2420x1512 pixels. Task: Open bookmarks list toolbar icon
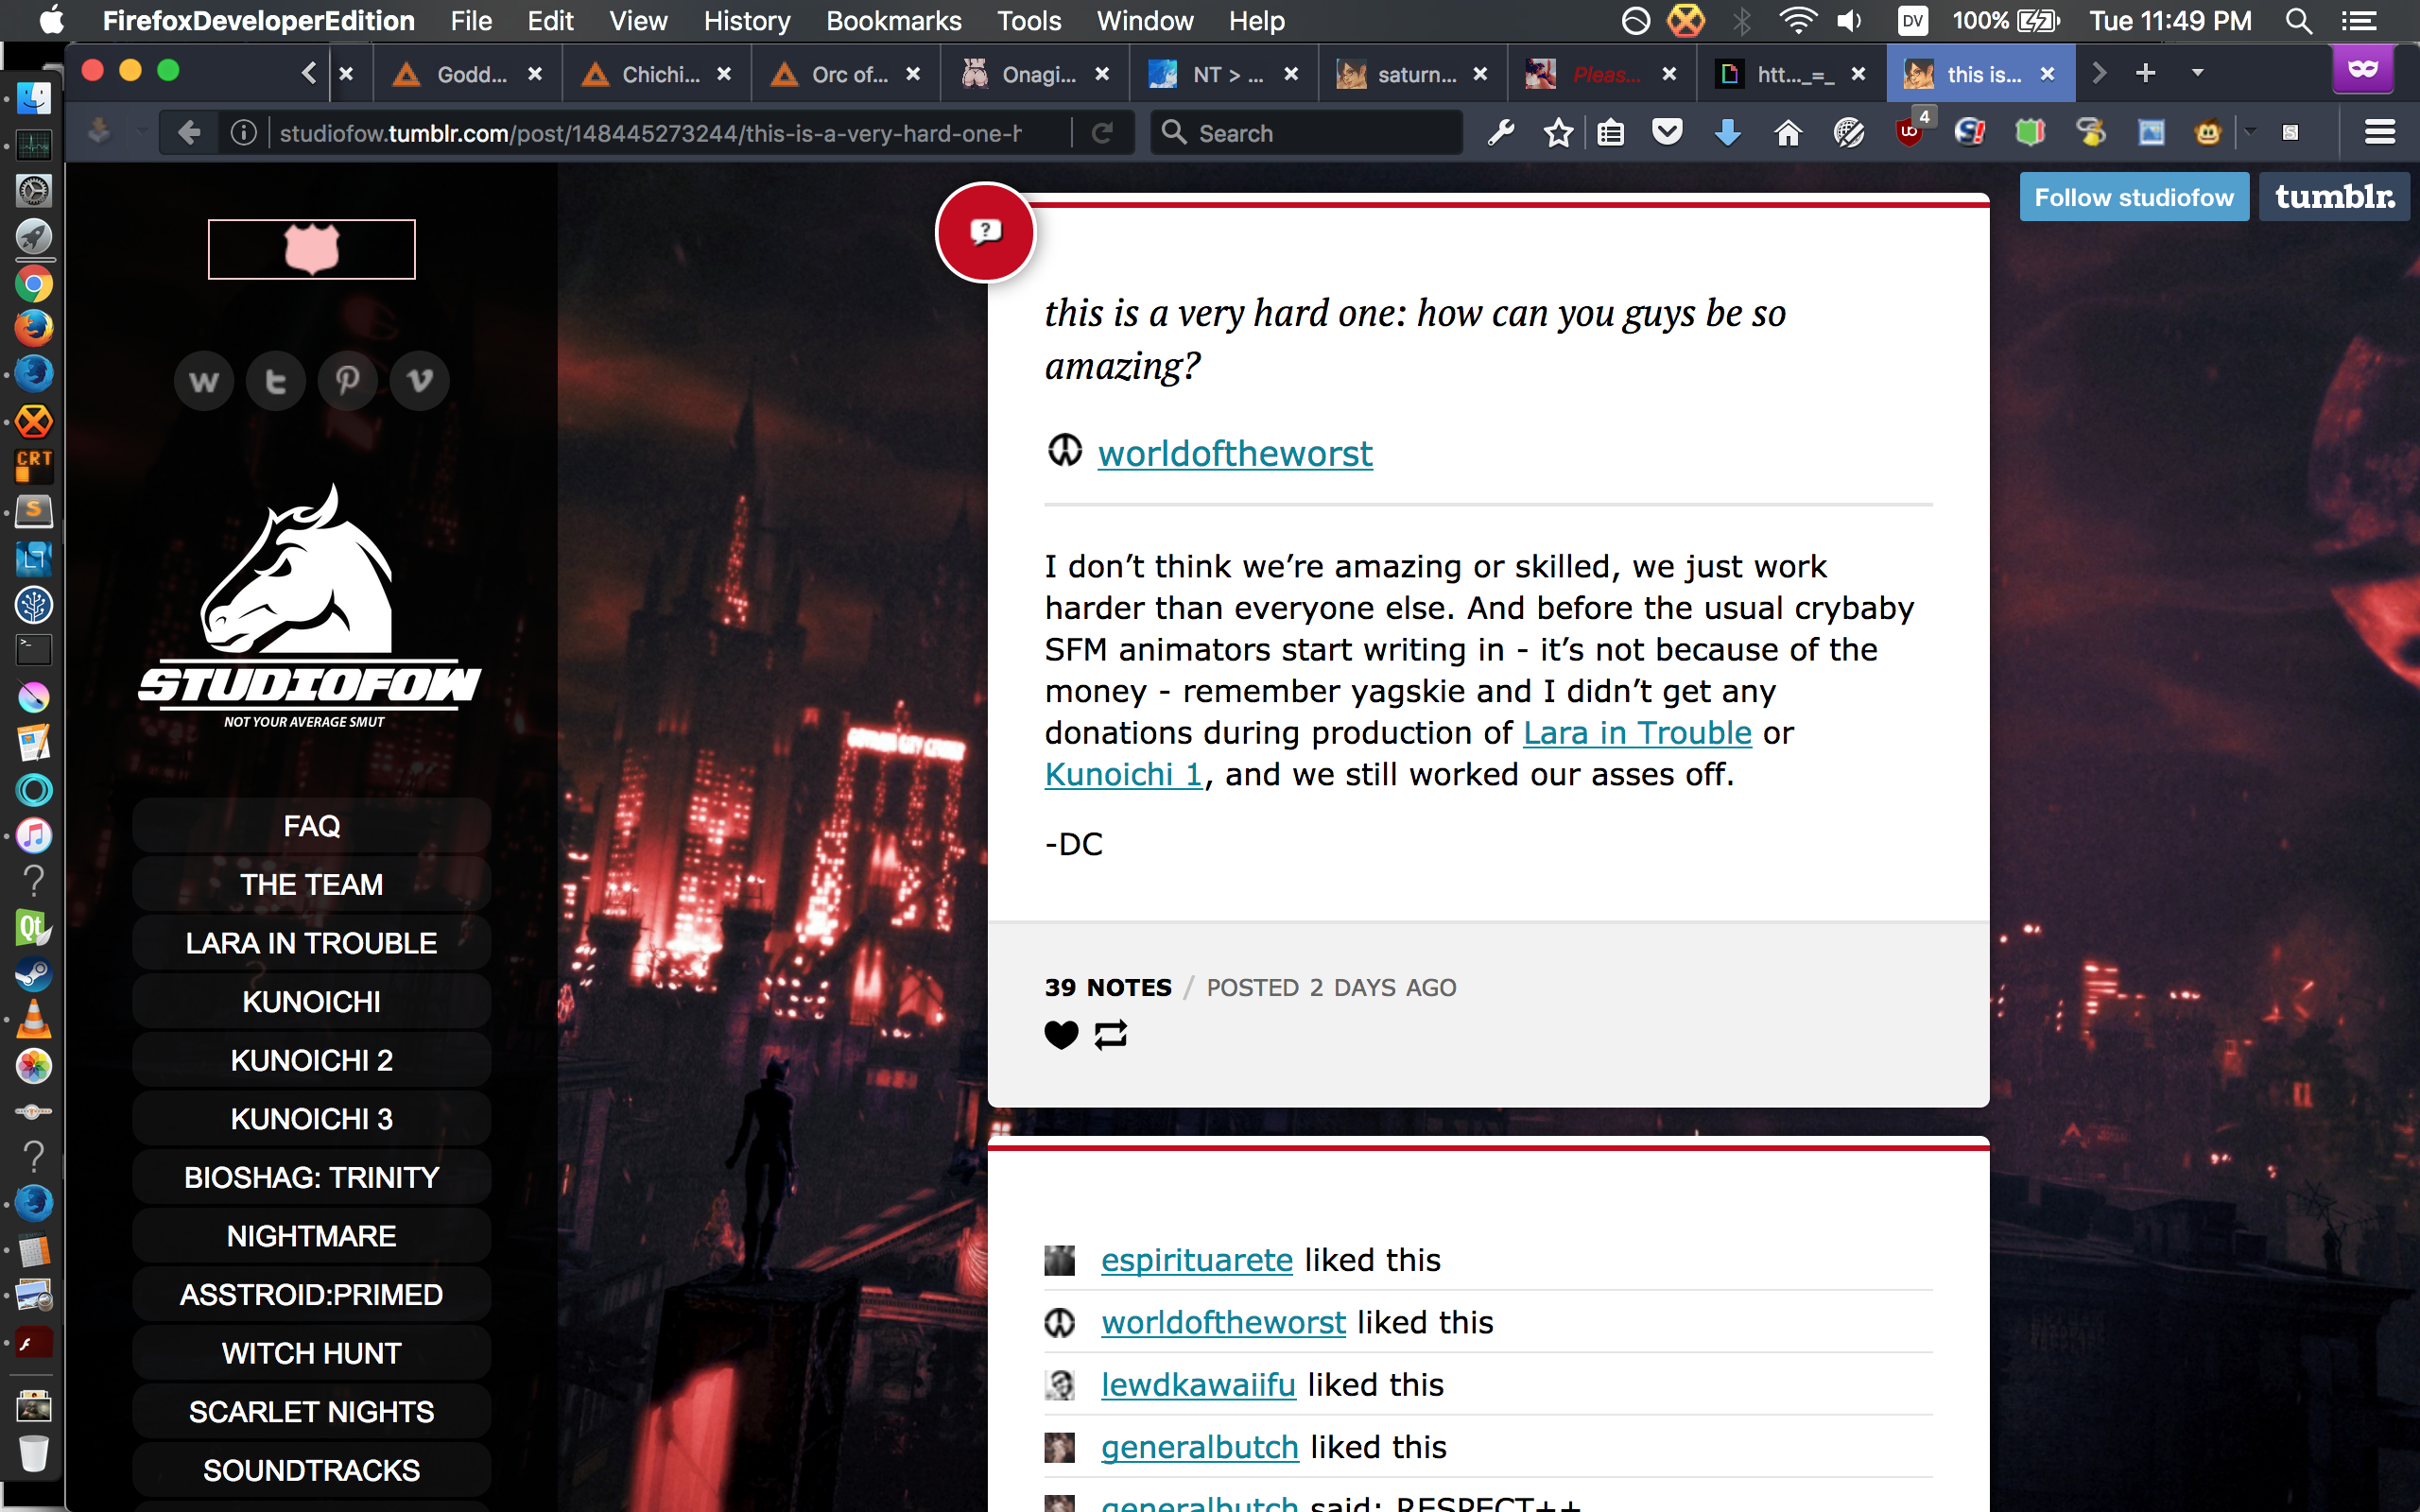click(x=1610, y=133)
